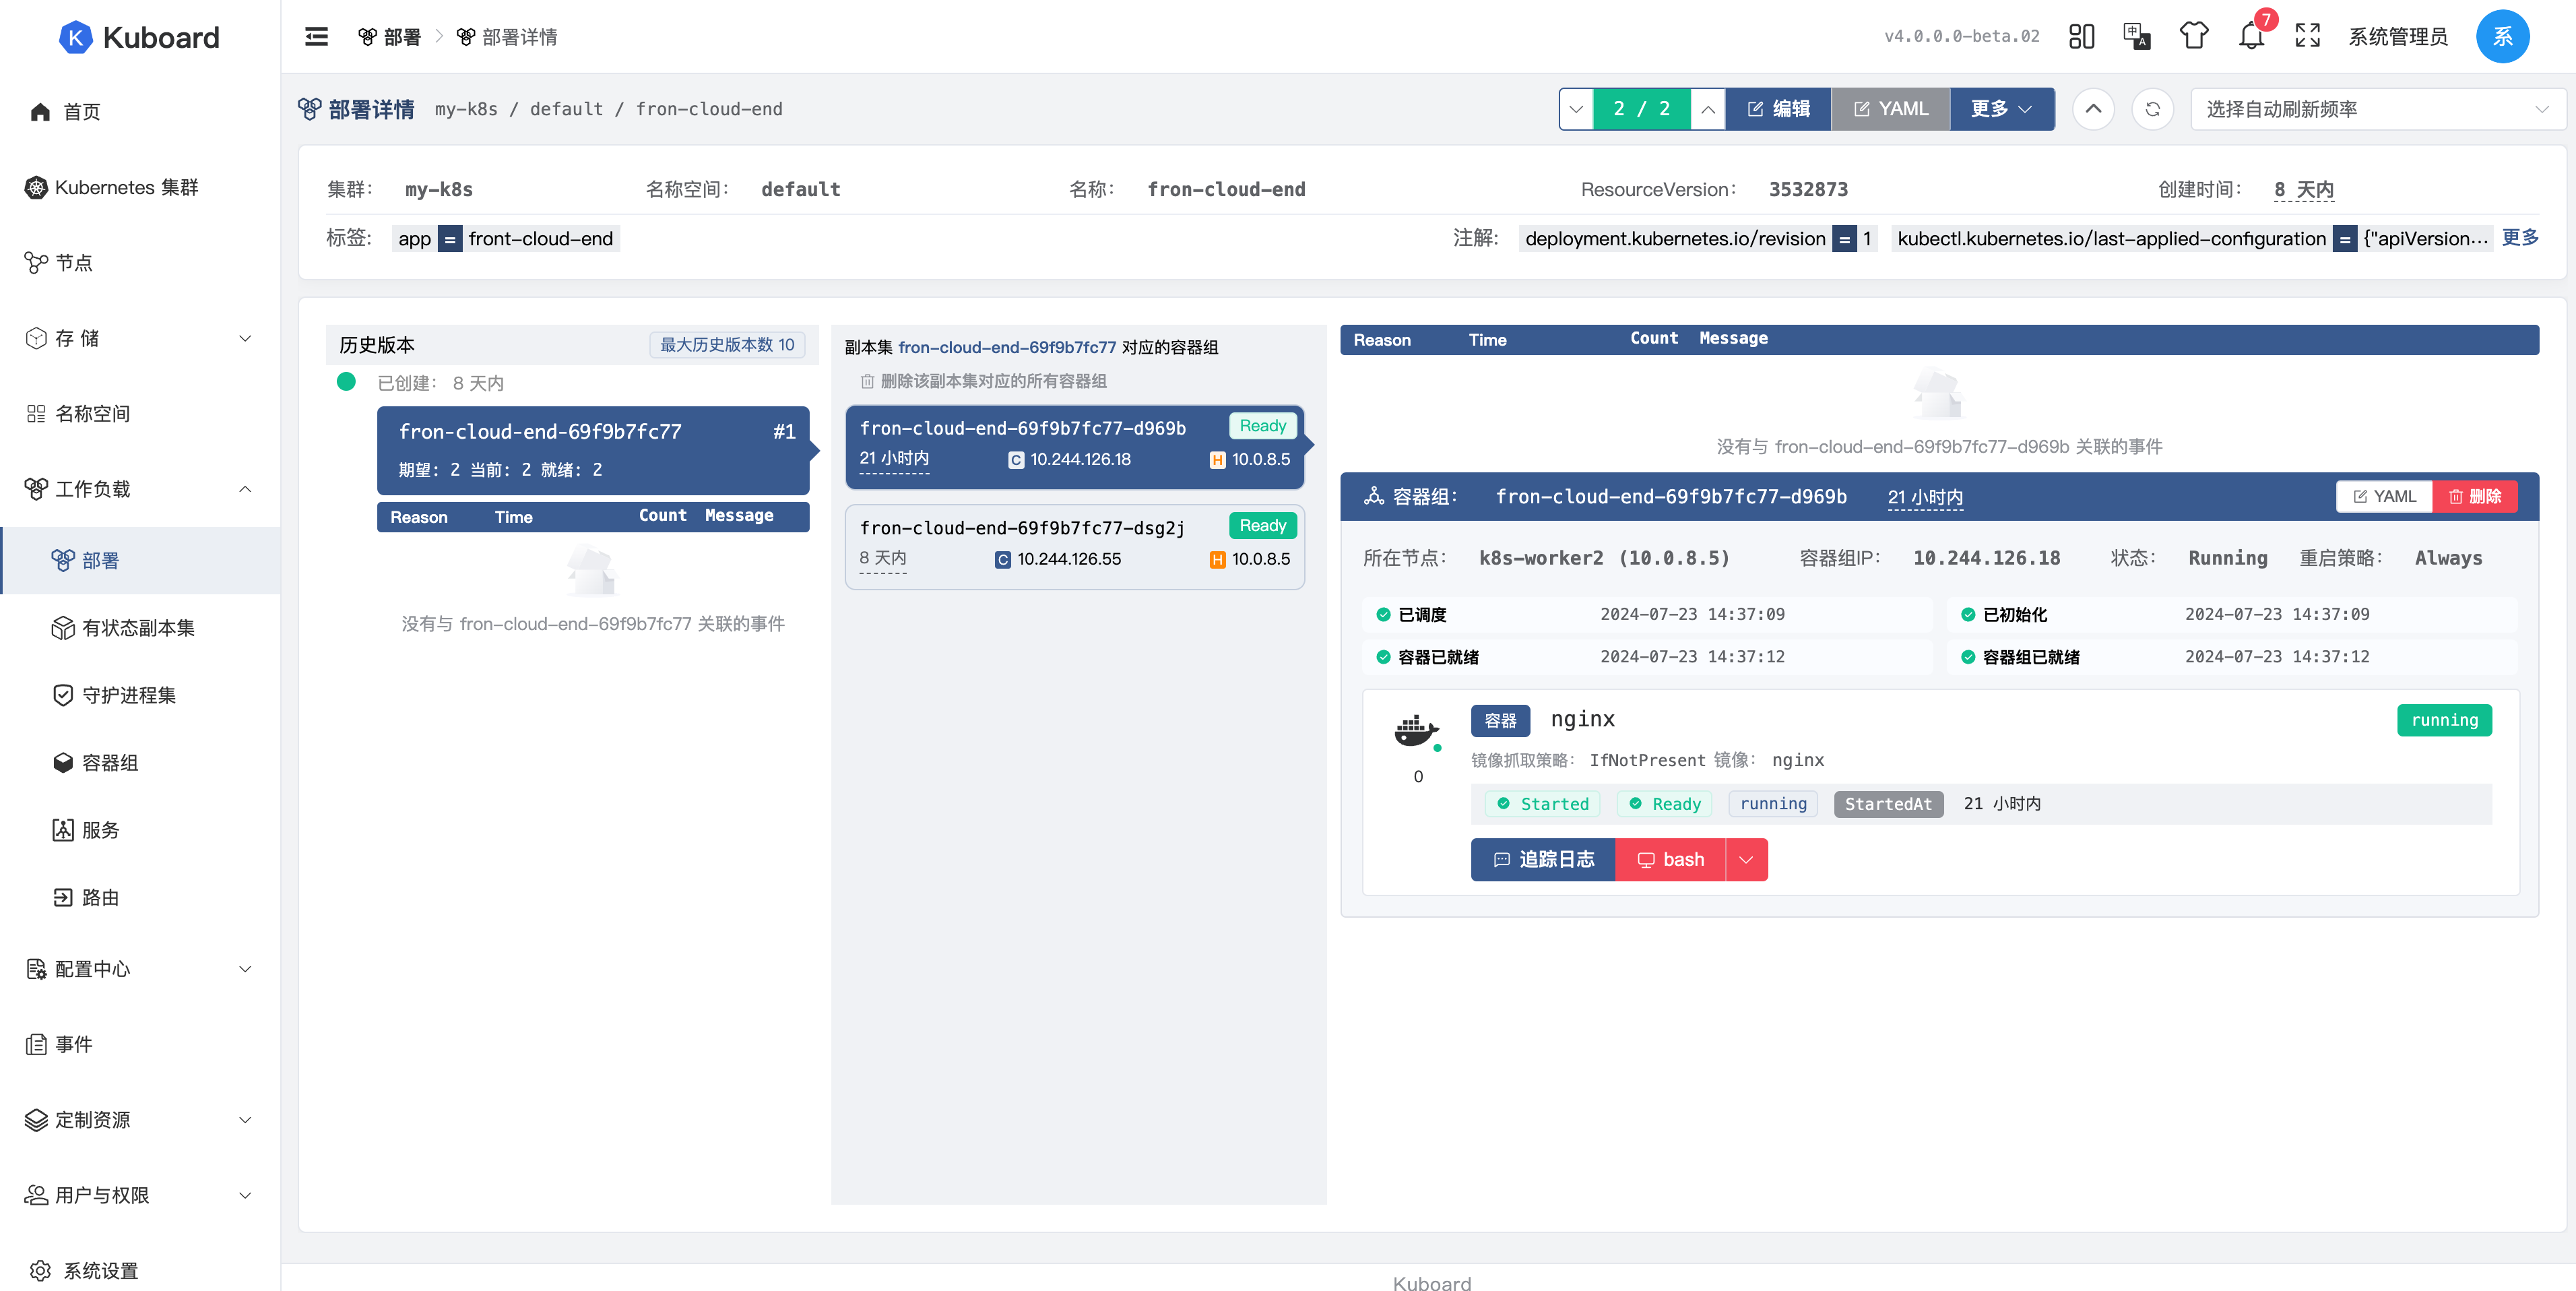Open 节点 nodes page
Image resolution: width=2576 pixels, height=1291 pixels.
(140, 263)
